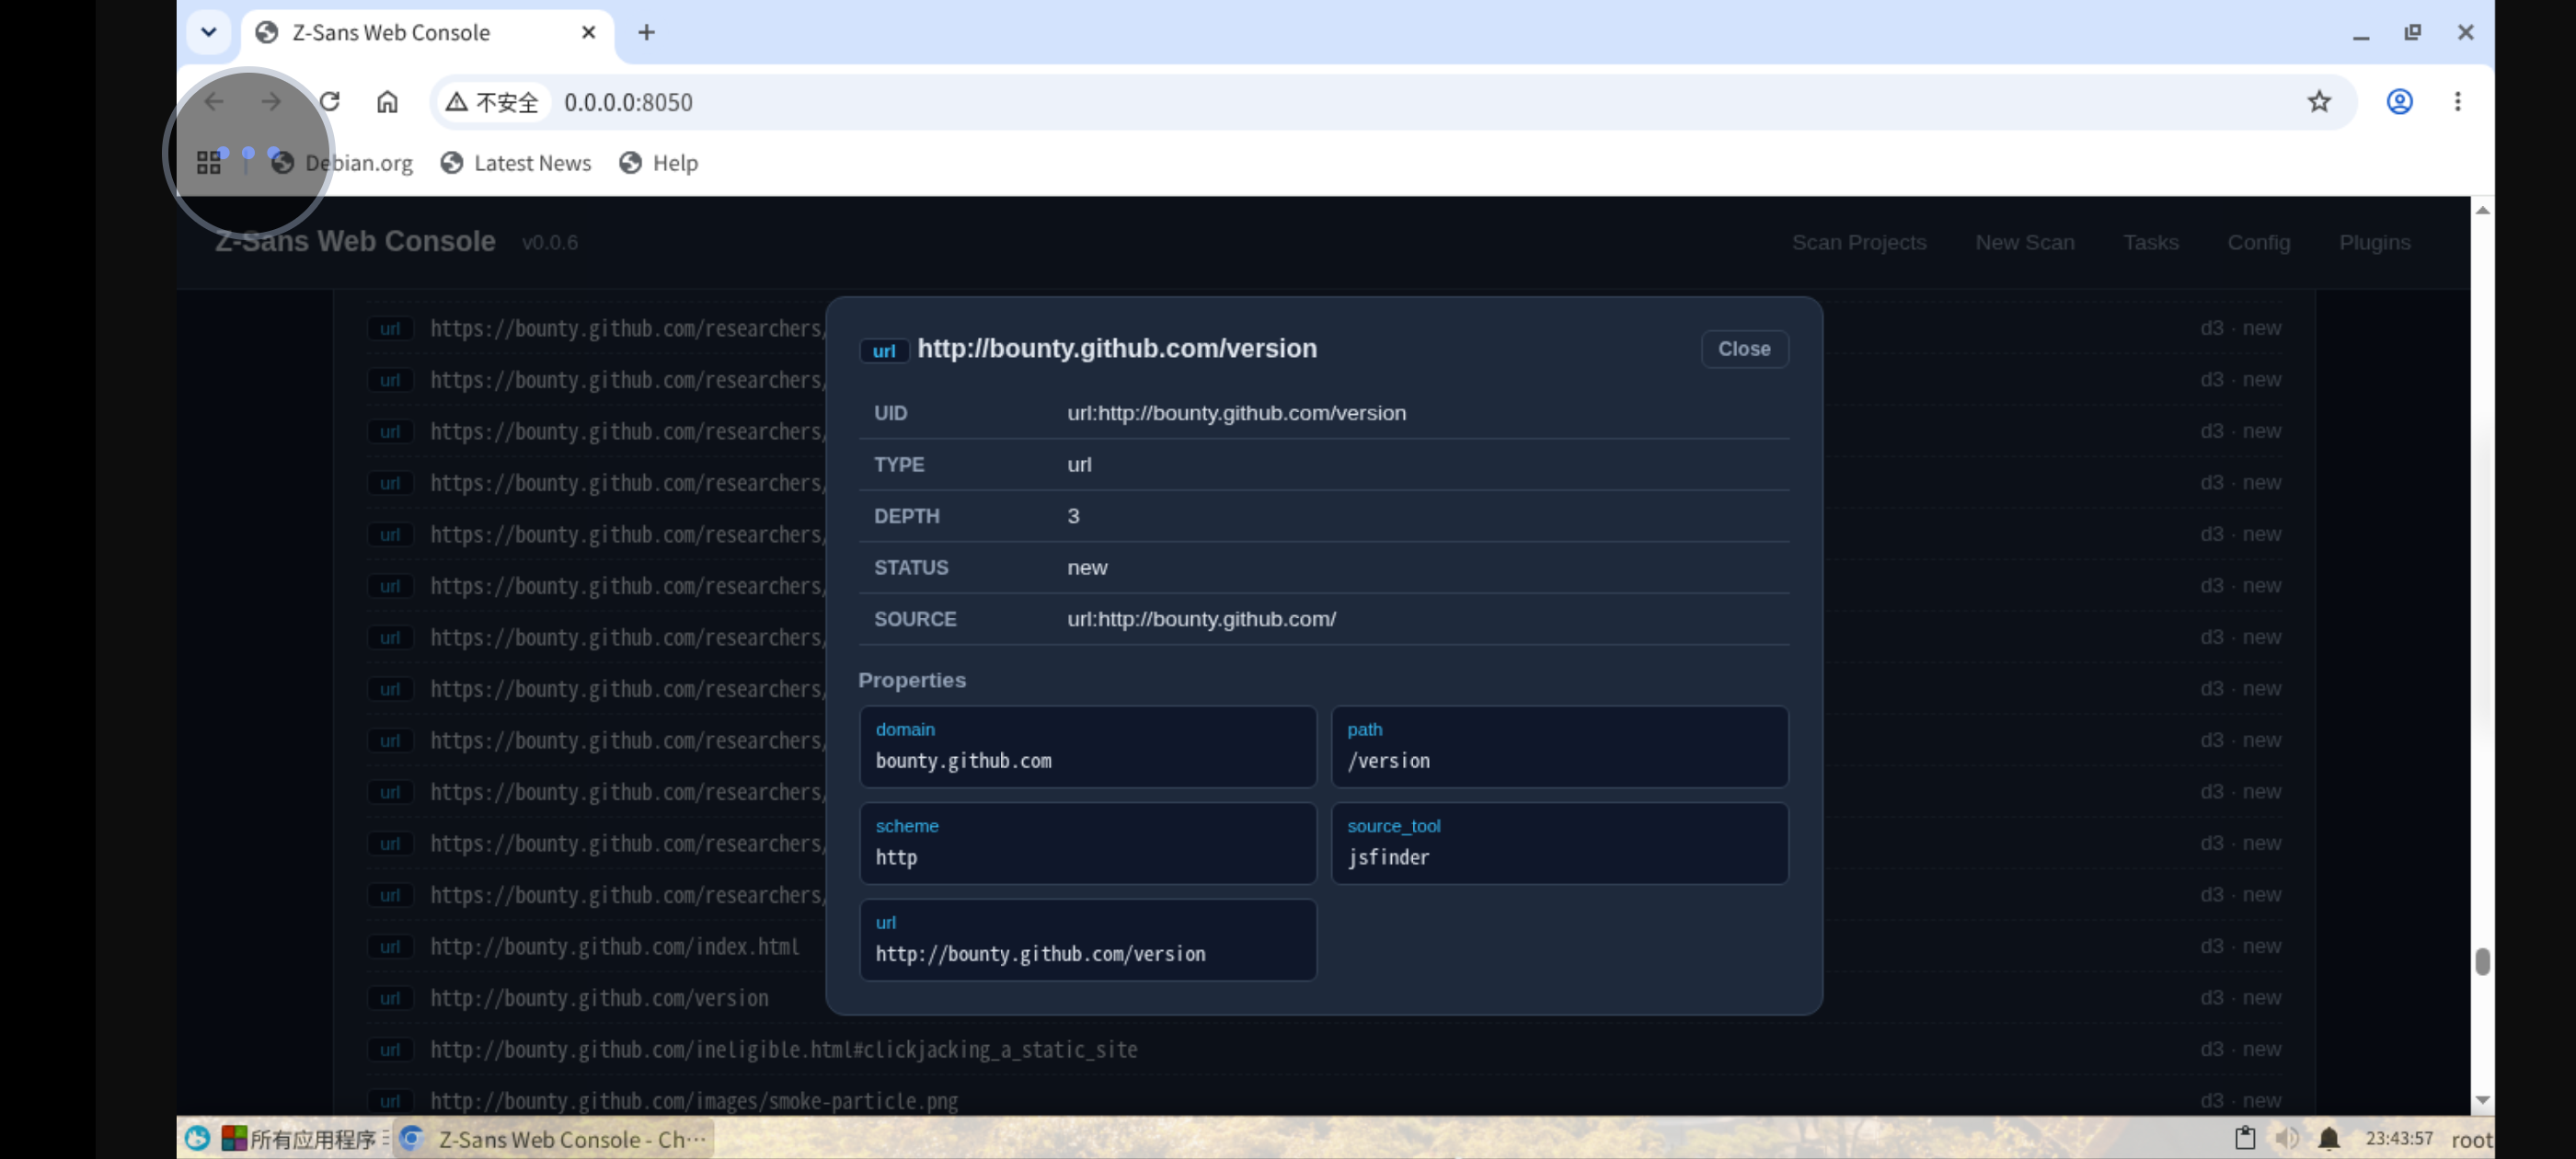Select the STATUS value new
2576x1159 pixels.
(x=1087, y=568)
